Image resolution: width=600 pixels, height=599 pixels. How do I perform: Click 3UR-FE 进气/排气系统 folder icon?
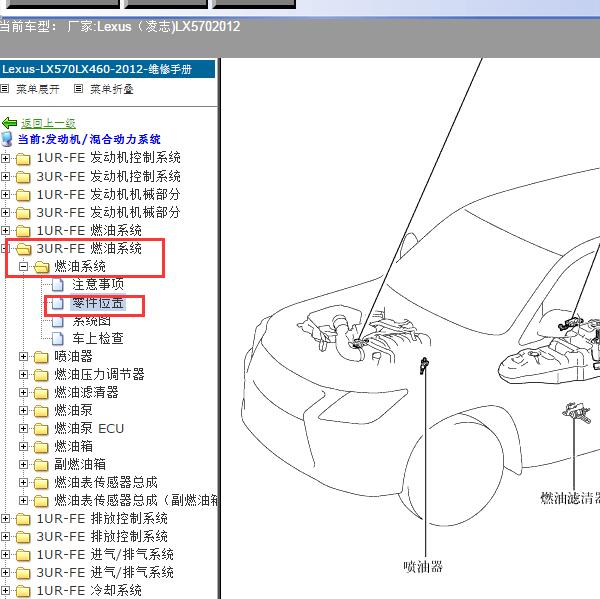click(23, 573)
